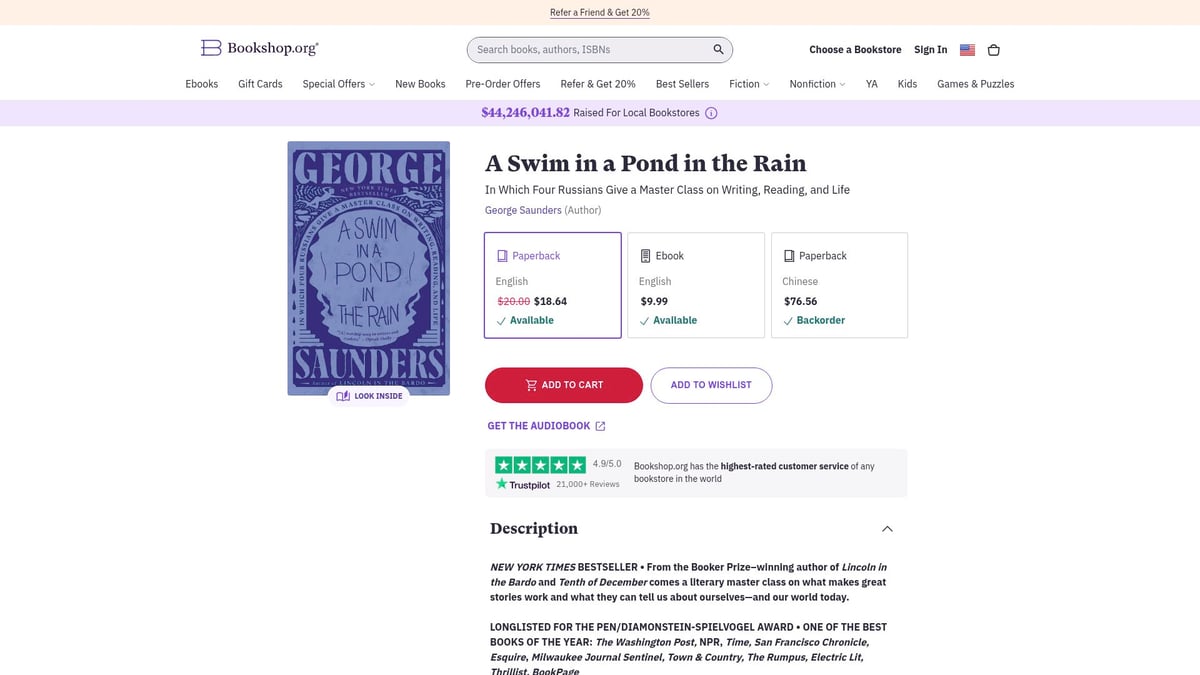Screen dimensions: 1200x675
Task: Open the shopping cart icon
Action: [x=993, y=49]
